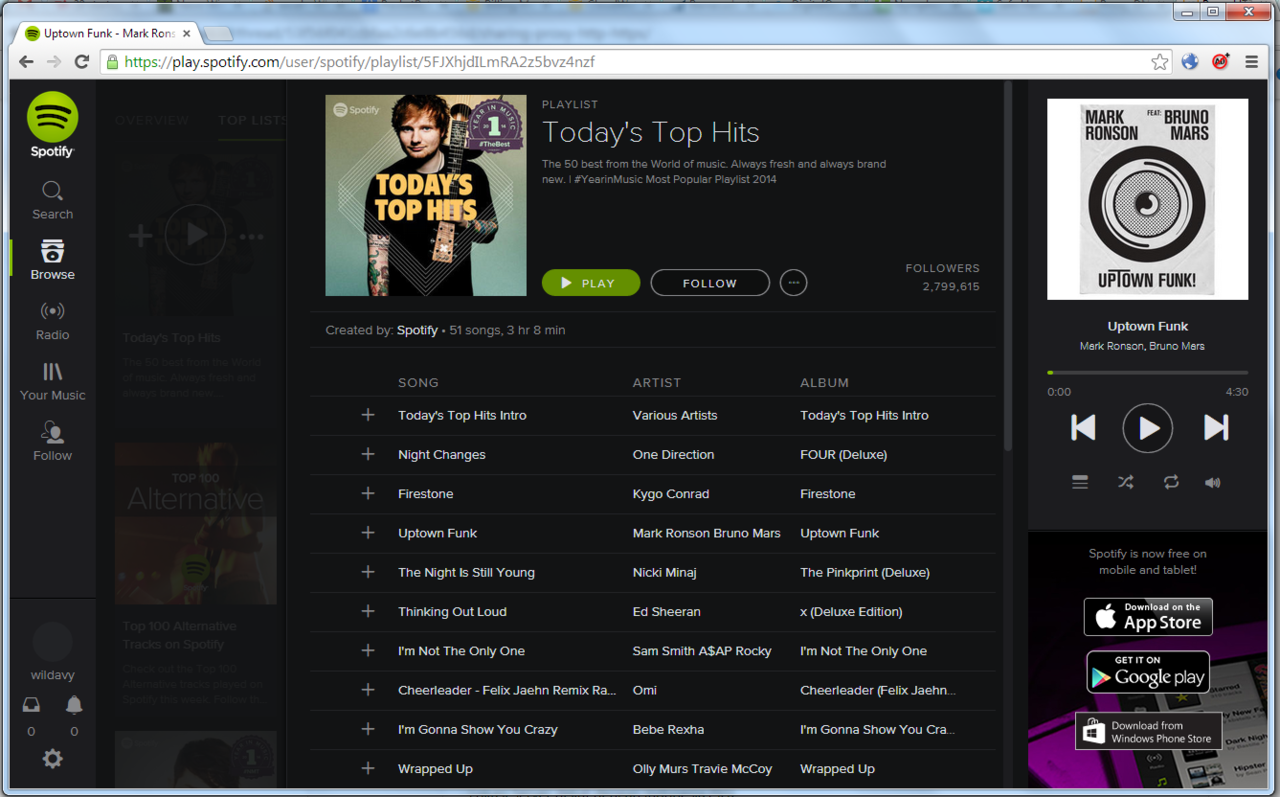1280x797 pixels.
Task: Play Uptown Funk in the player
Action: [x=1147, y=428]
